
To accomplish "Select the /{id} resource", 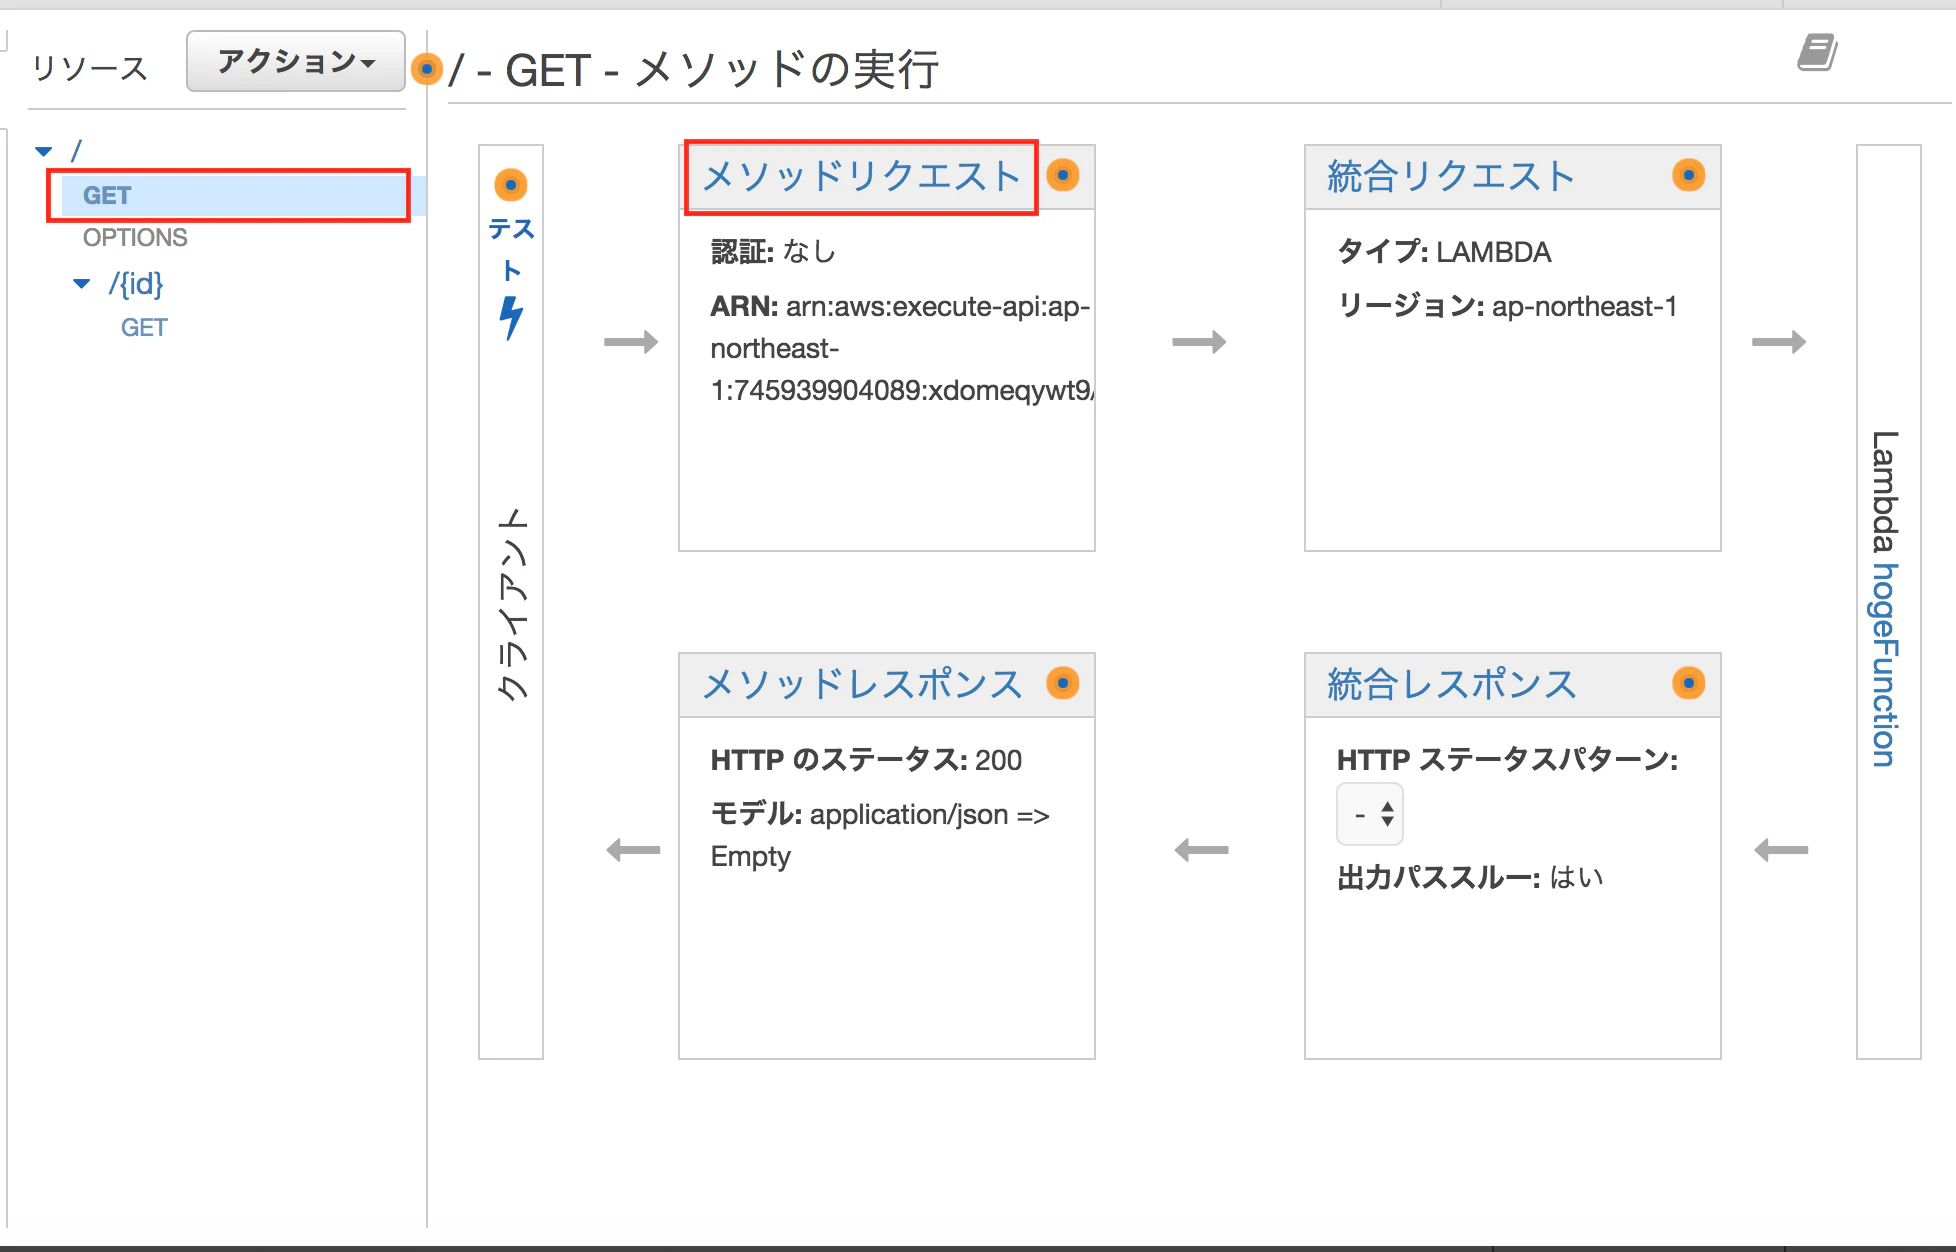I will click(x=136, y=284).
